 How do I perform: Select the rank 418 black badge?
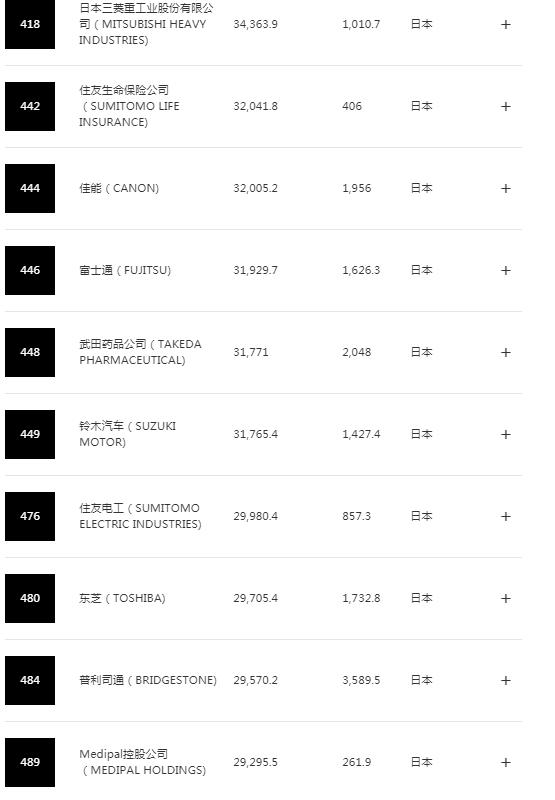(30, 24)
